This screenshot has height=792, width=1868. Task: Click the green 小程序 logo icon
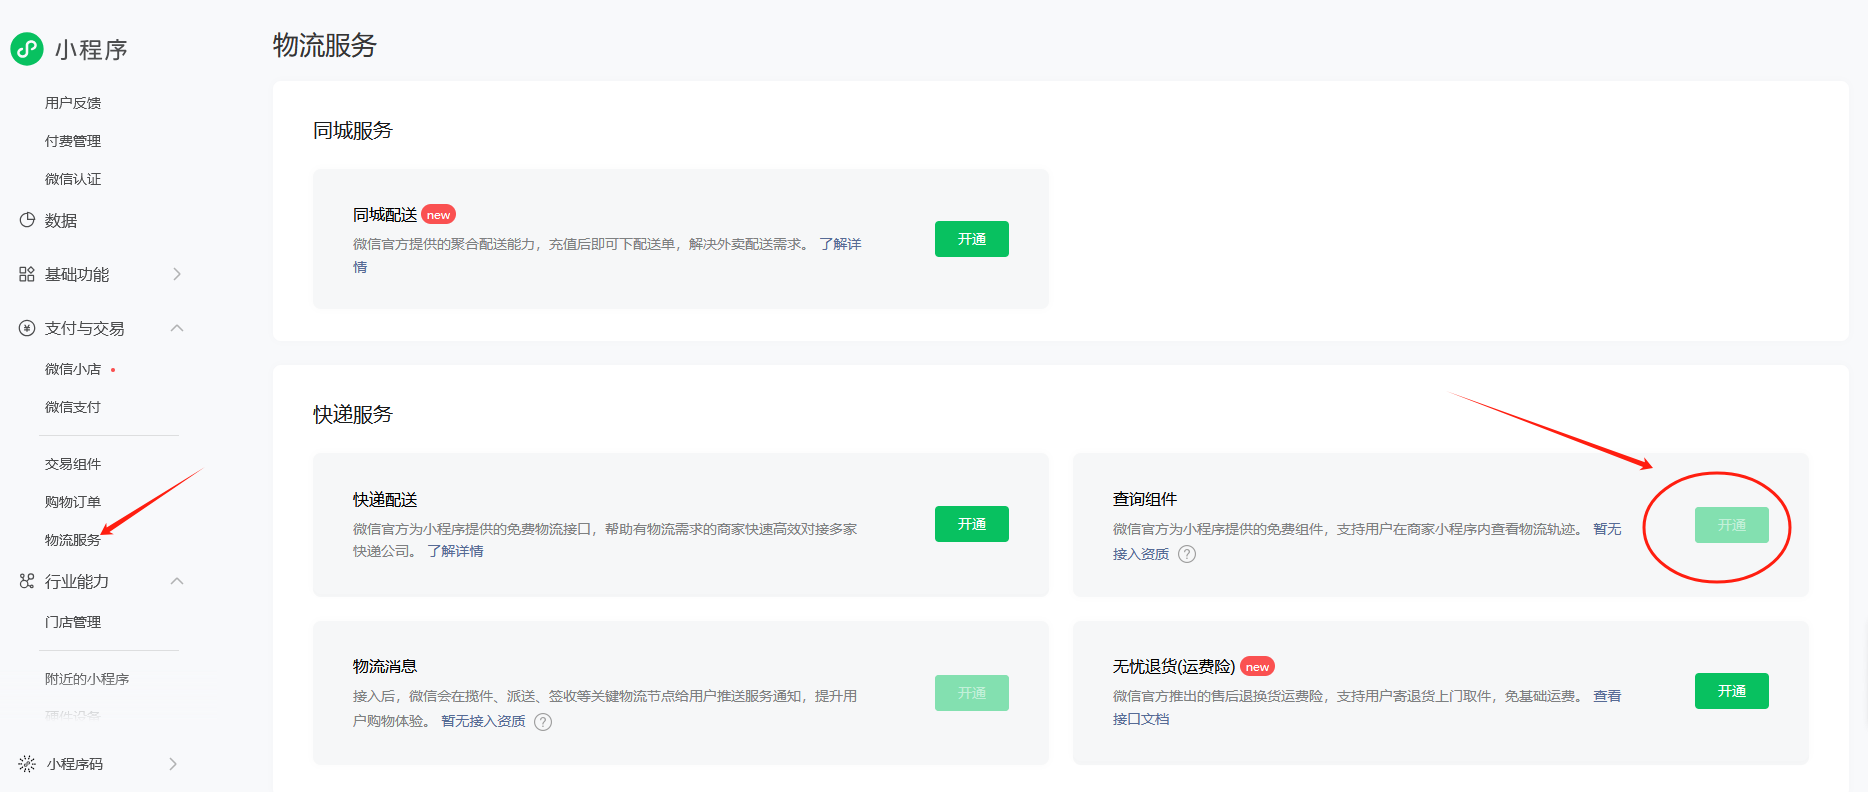(27, 49)
